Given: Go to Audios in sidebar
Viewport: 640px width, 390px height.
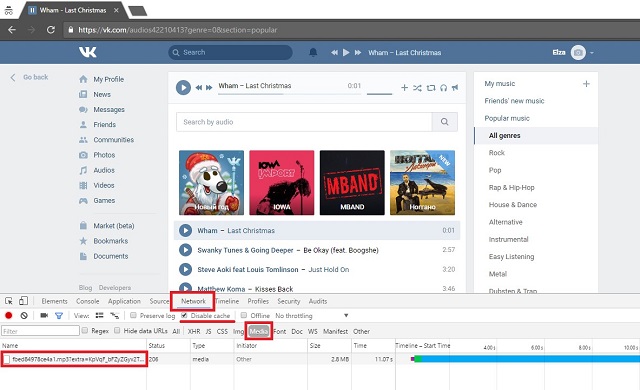Looking at the screenshot, I should (x=104, y=170).
